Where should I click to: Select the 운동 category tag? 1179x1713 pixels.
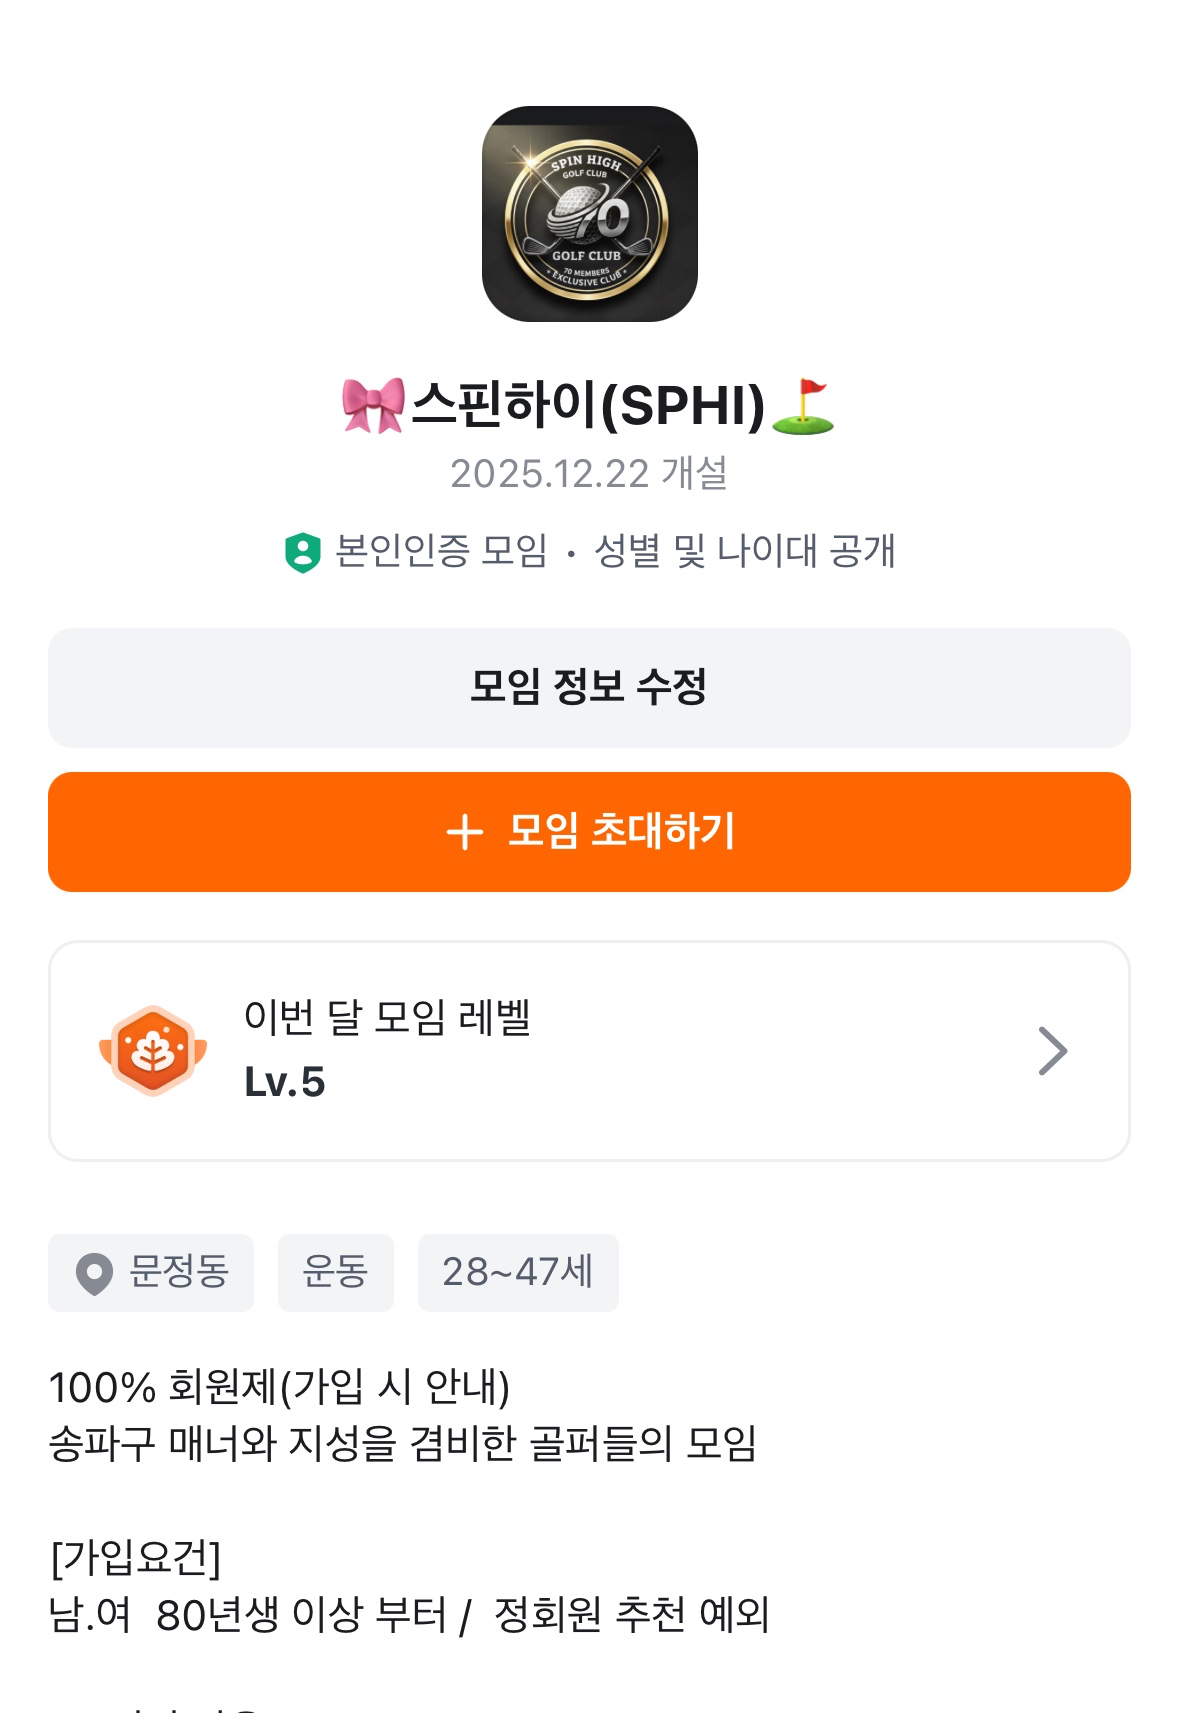coord(335,1273)
